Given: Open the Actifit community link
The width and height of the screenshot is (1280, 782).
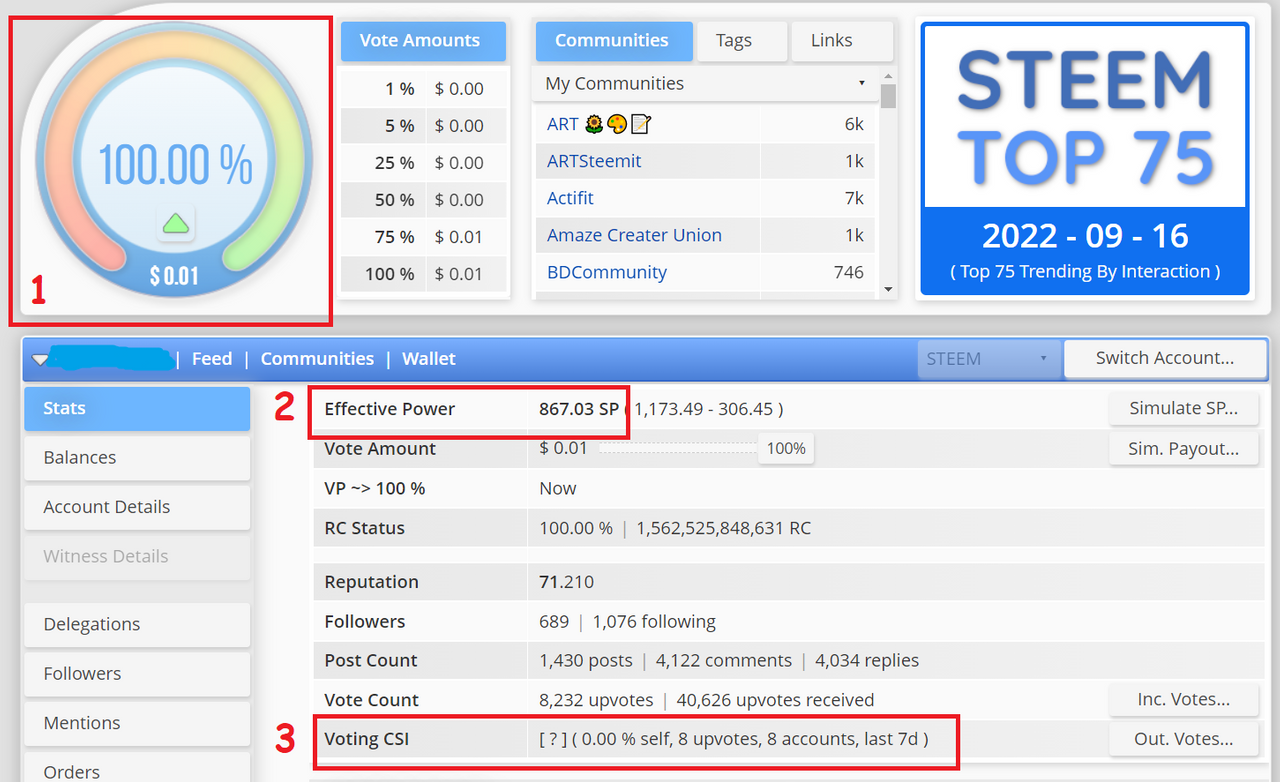Looking at the screenshot, I should point(570,198).
